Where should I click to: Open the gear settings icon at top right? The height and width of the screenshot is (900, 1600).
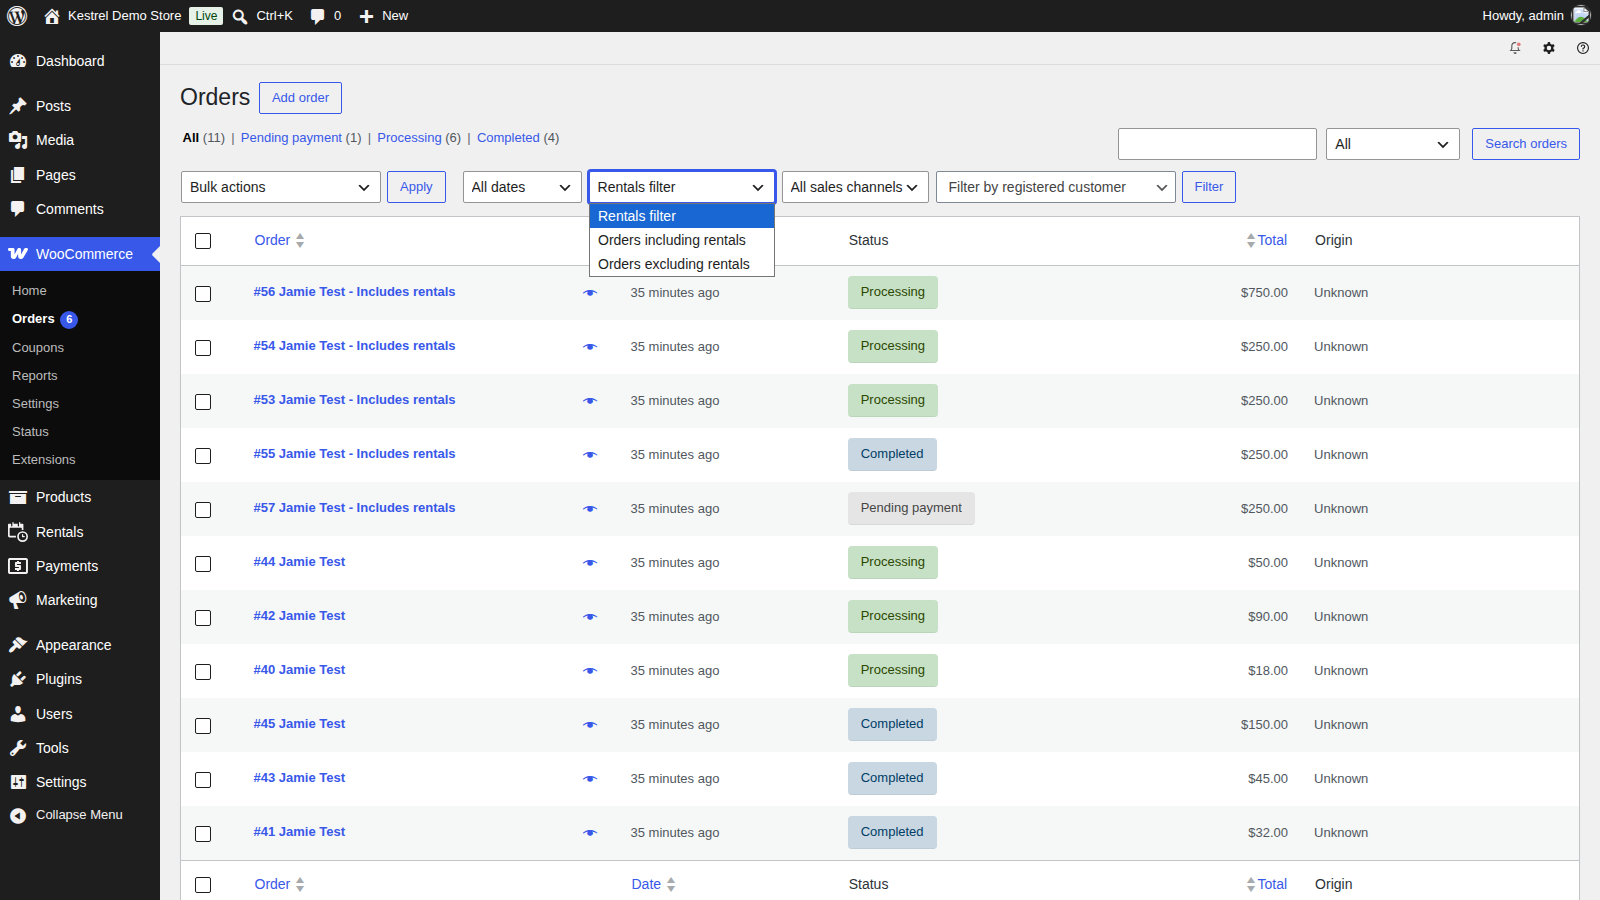tap(1549, 48)
